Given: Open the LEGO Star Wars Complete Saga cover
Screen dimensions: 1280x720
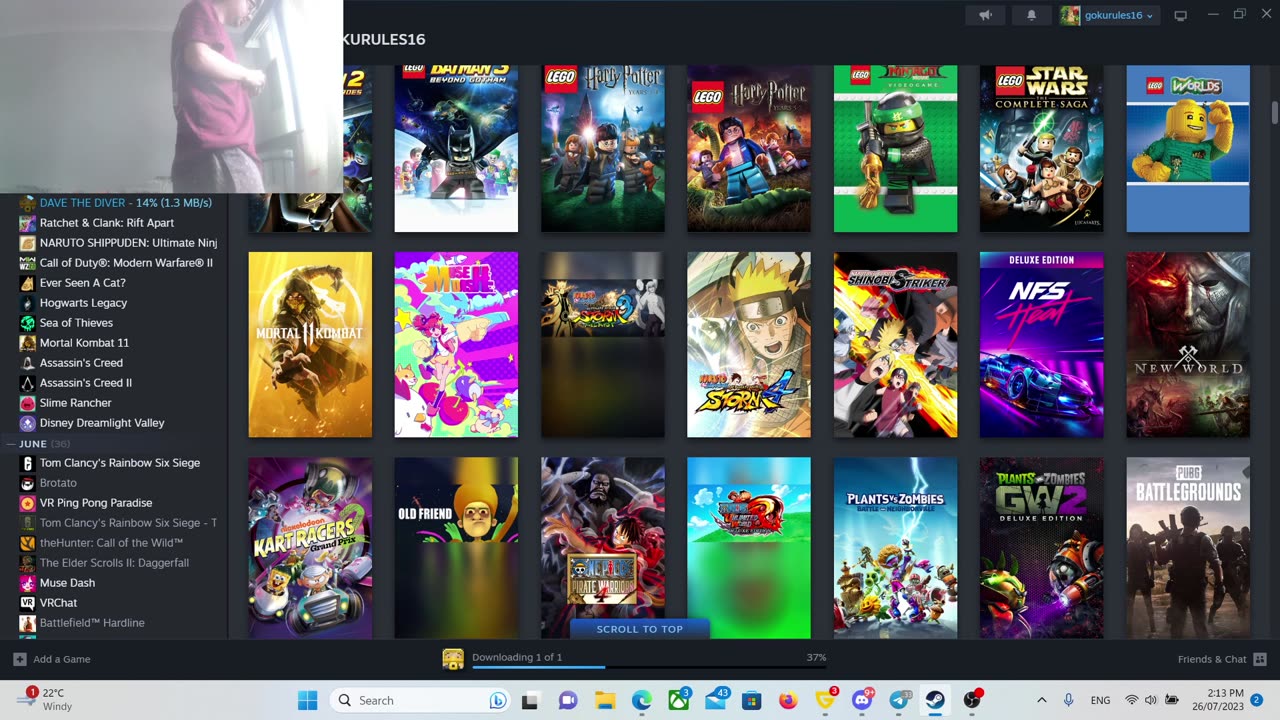Looking at the screenshot, I should 1041,149.
